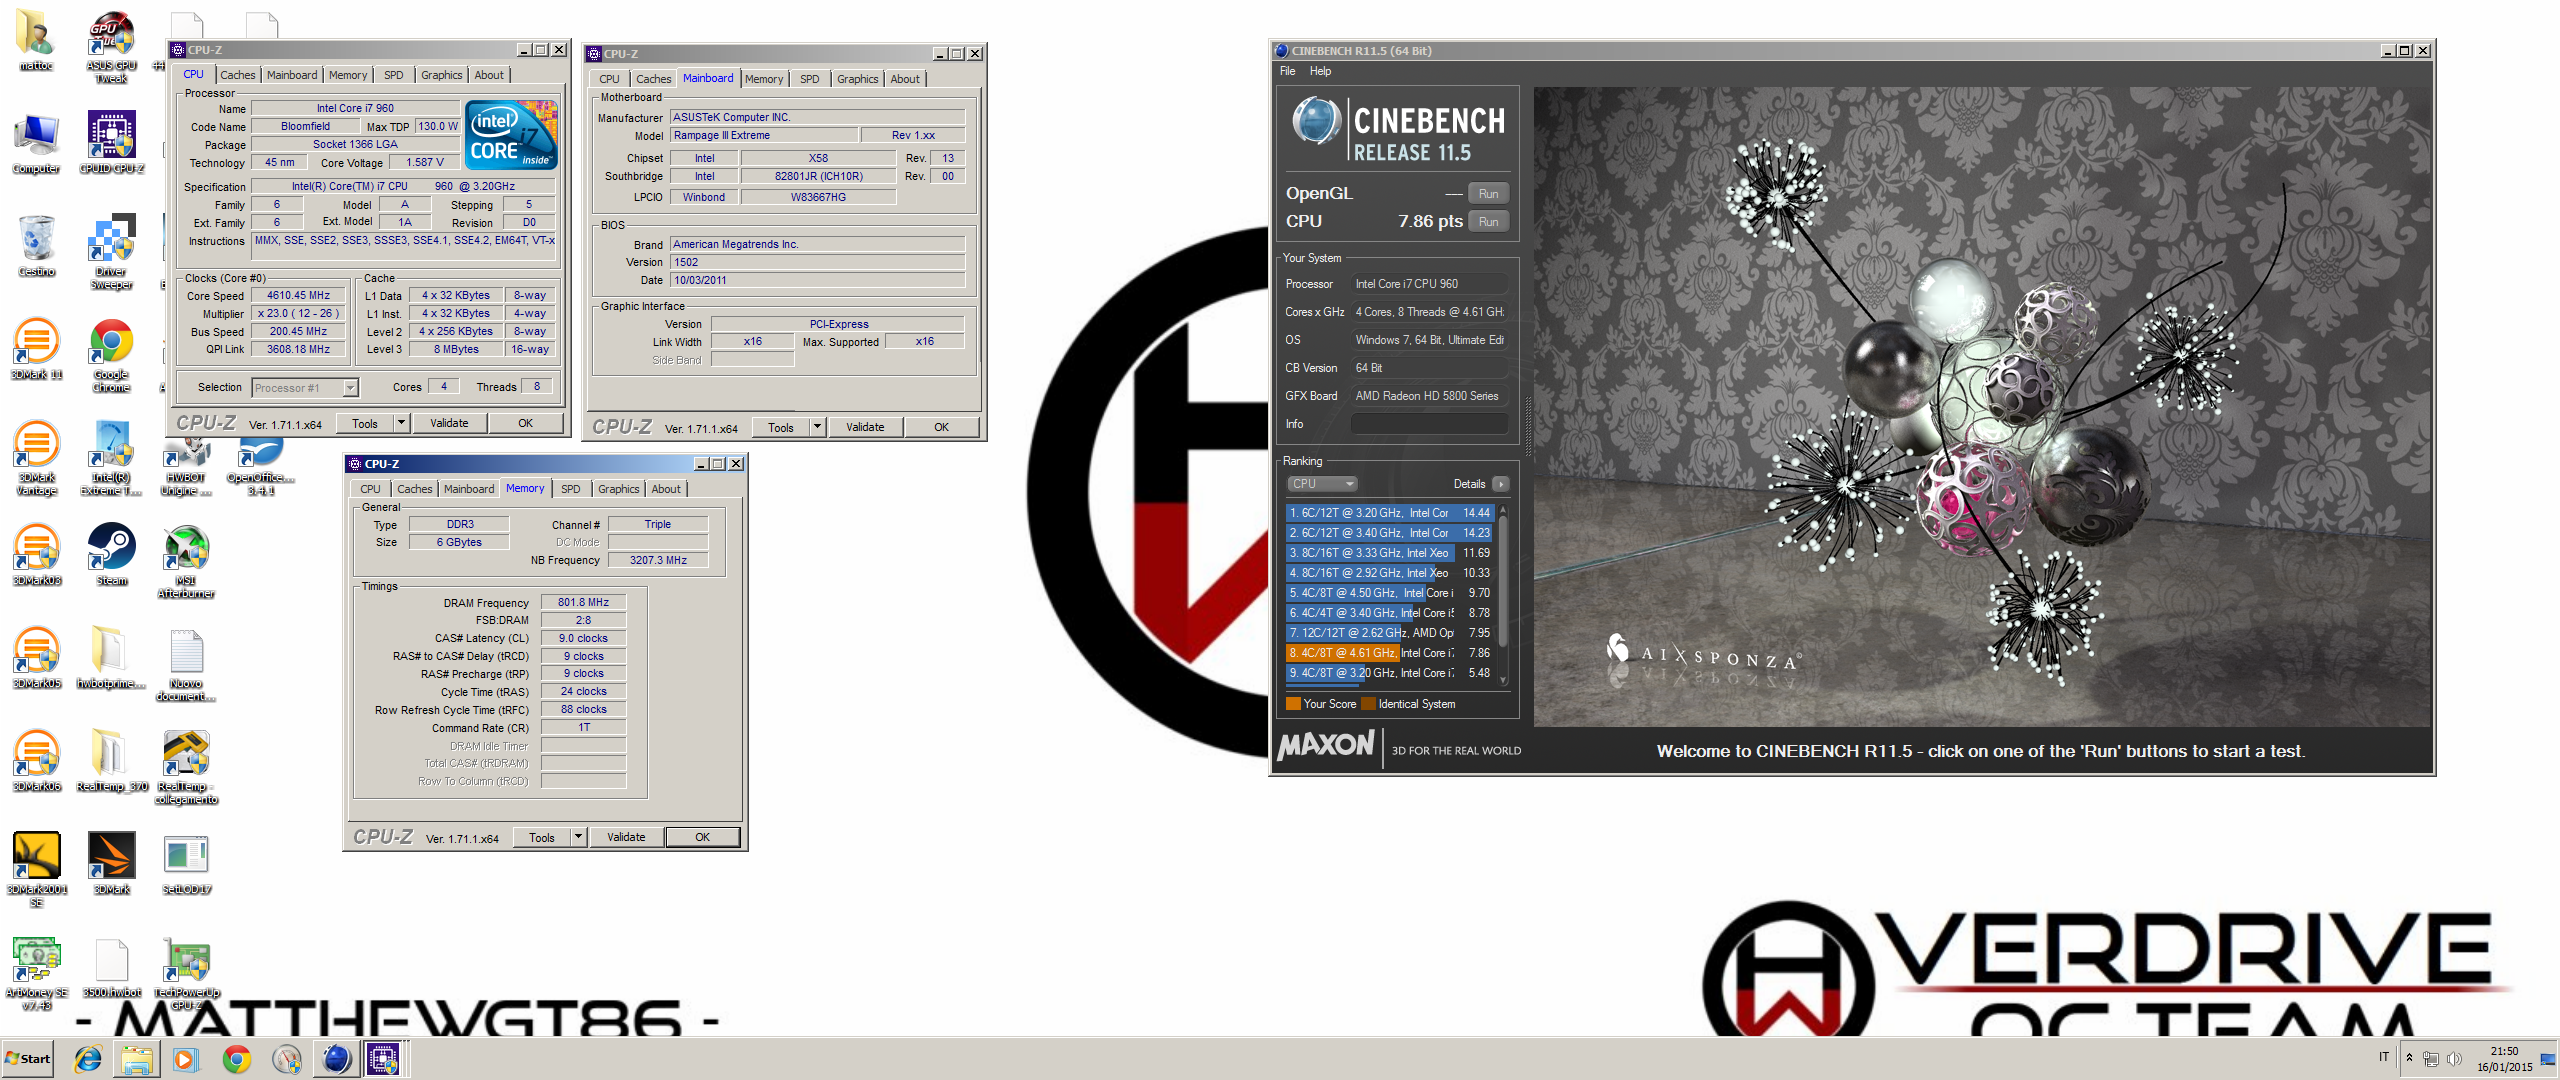Select the 3DMark Vantage desktop icon
This screenshot has width=2560, height=1080.
[x=36, y=458]
